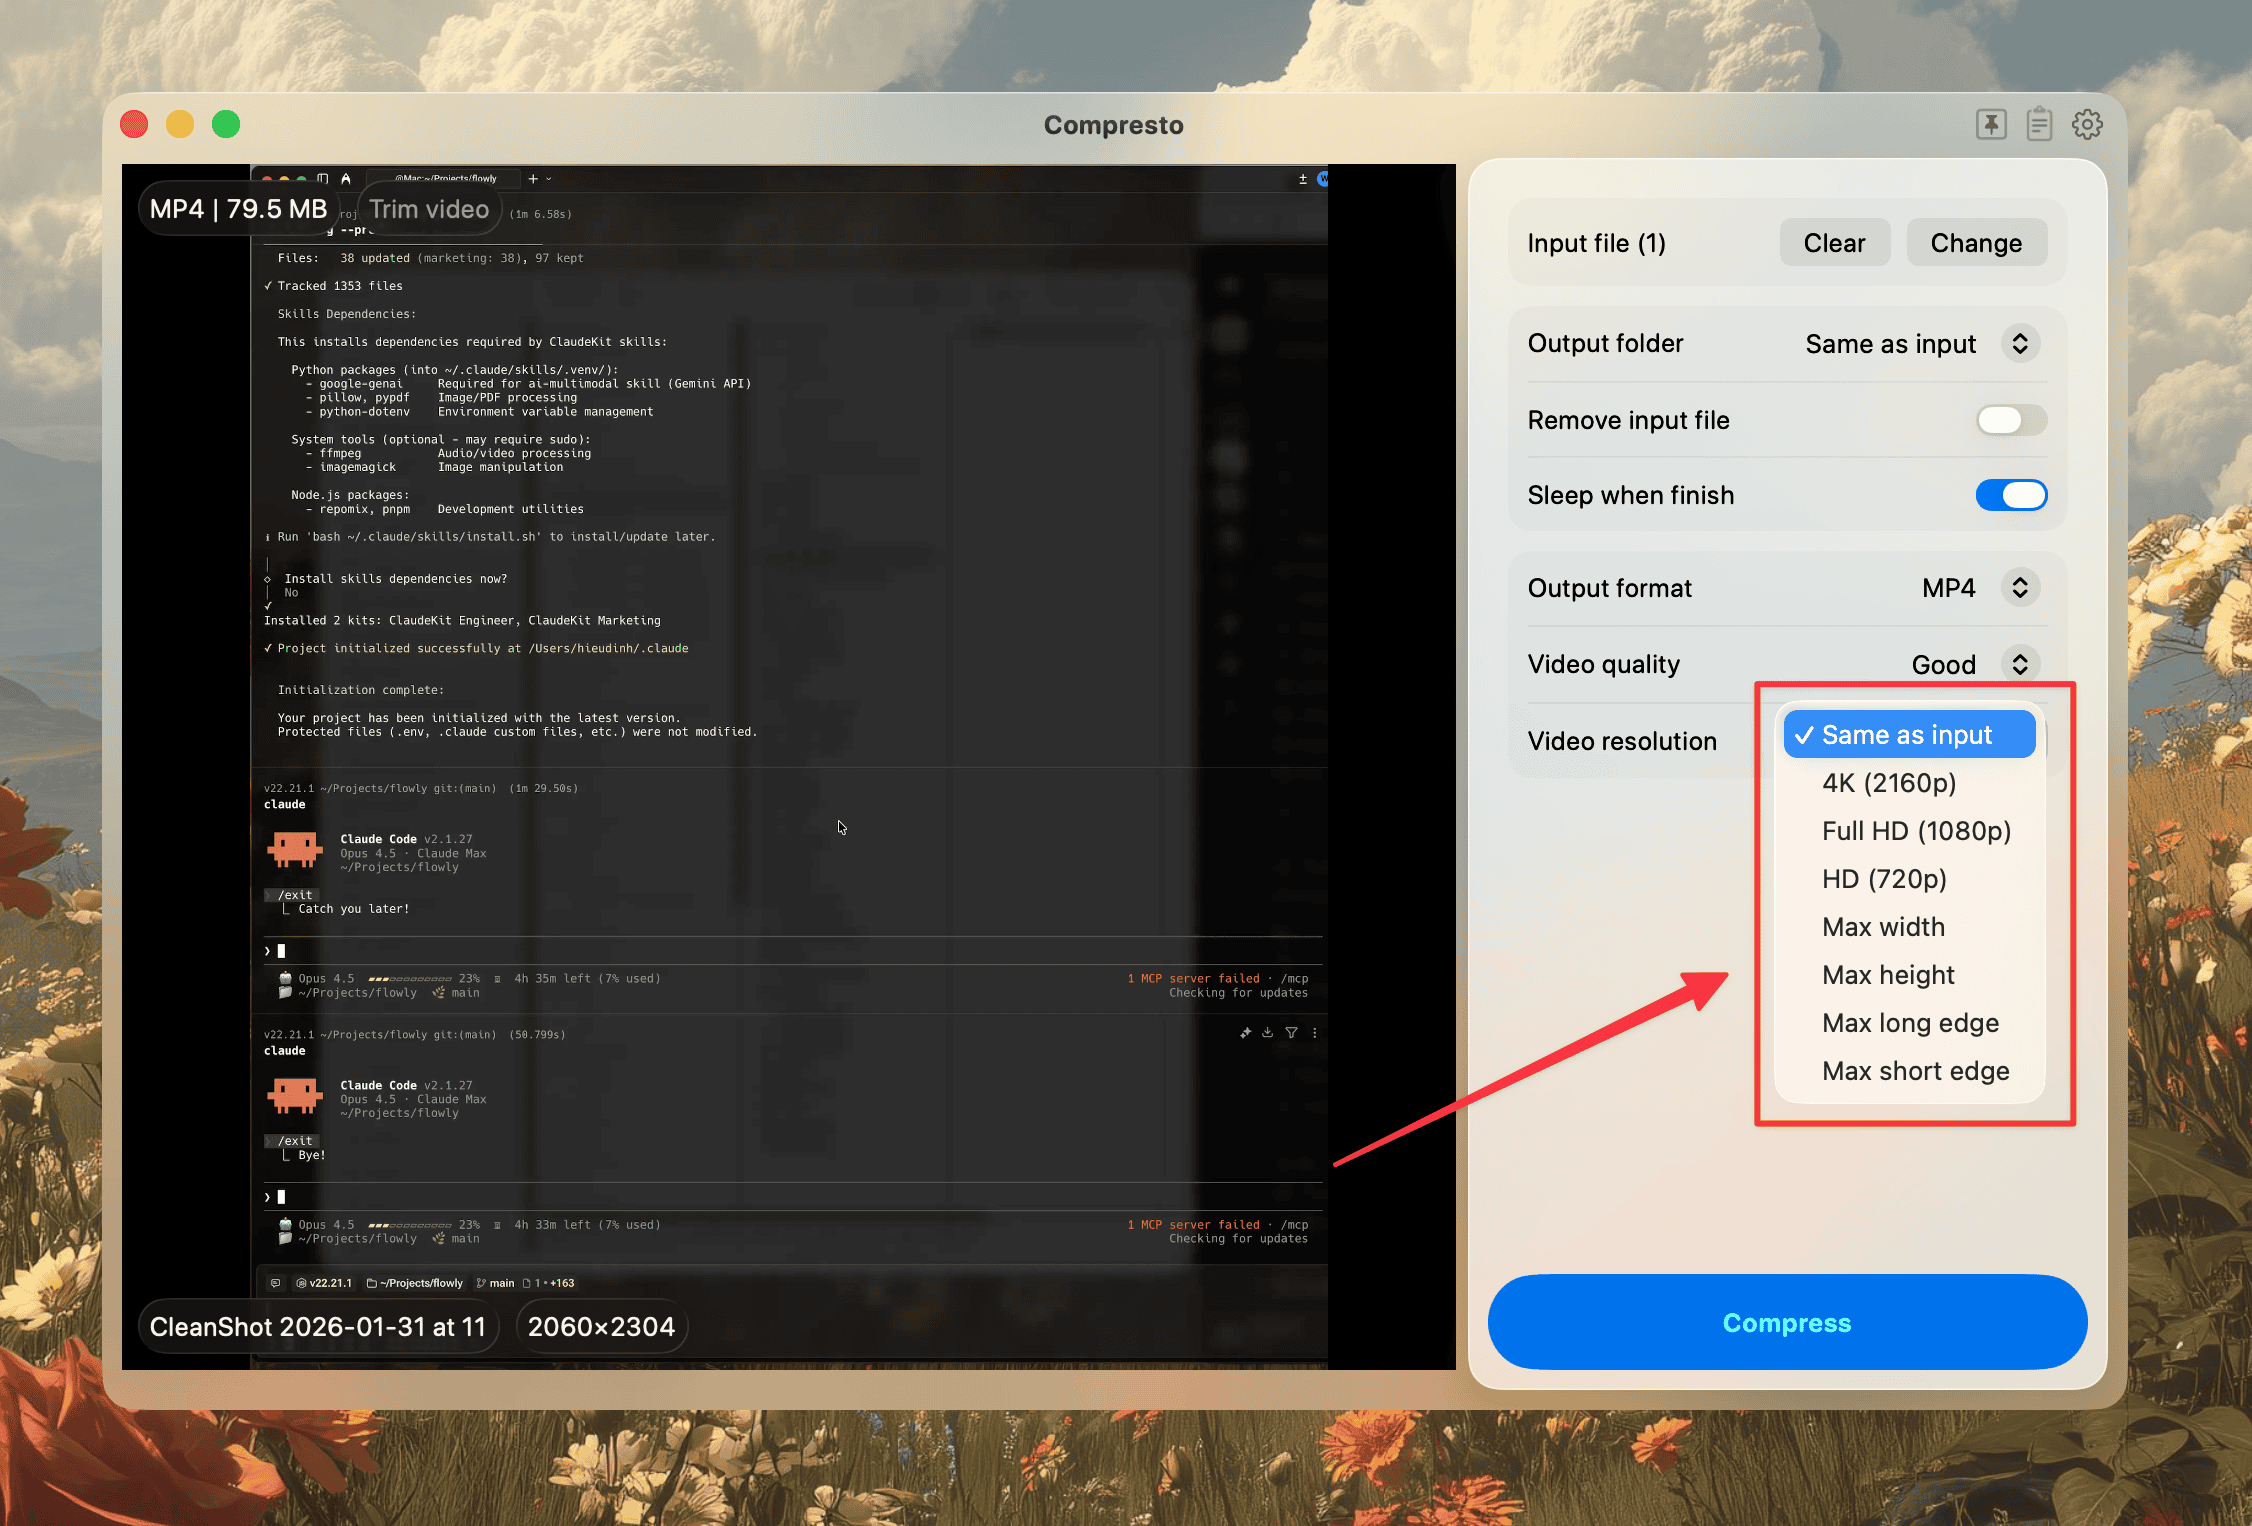This screenshot has width=2252, height=1526.
Task: Click the Compress button
Action: [x=1787, y=1322]
